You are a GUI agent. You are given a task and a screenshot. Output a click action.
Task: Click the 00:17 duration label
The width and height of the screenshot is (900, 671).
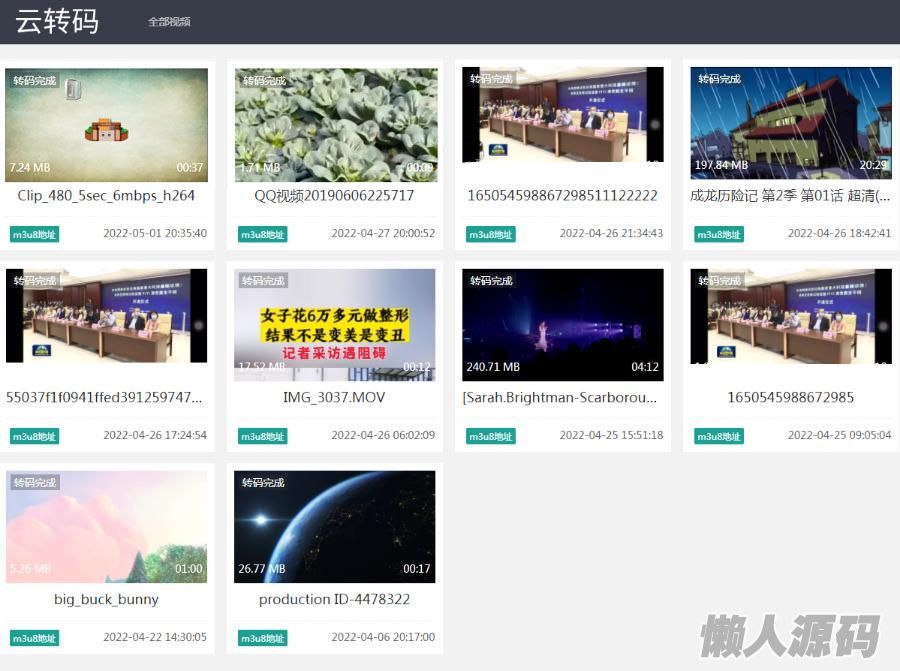417,569
